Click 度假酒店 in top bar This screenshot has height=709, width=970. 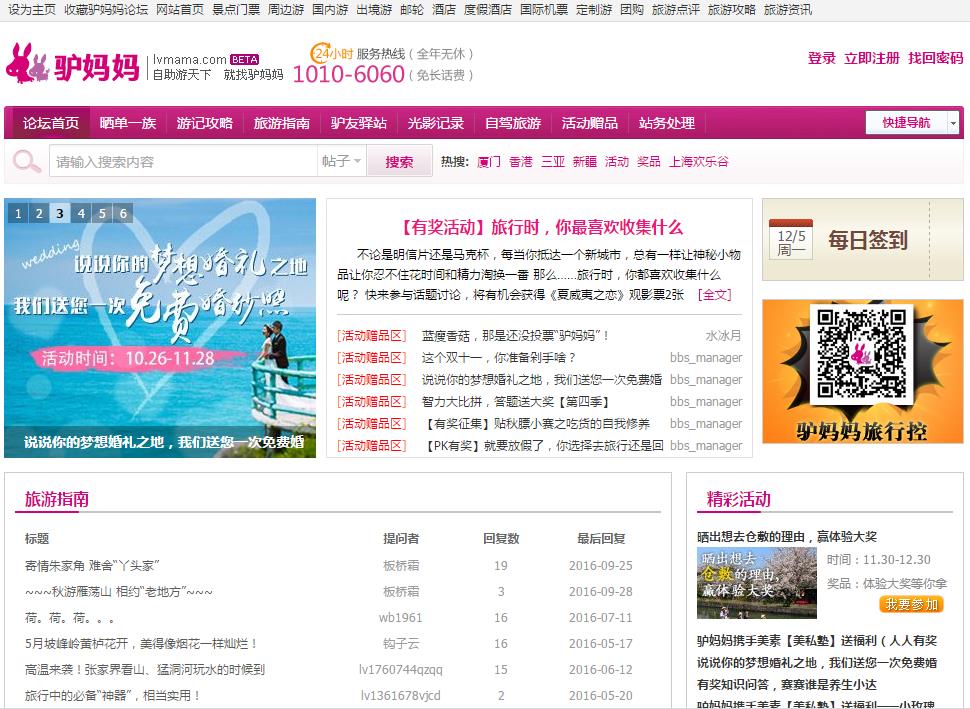click(x=488, y=9)
